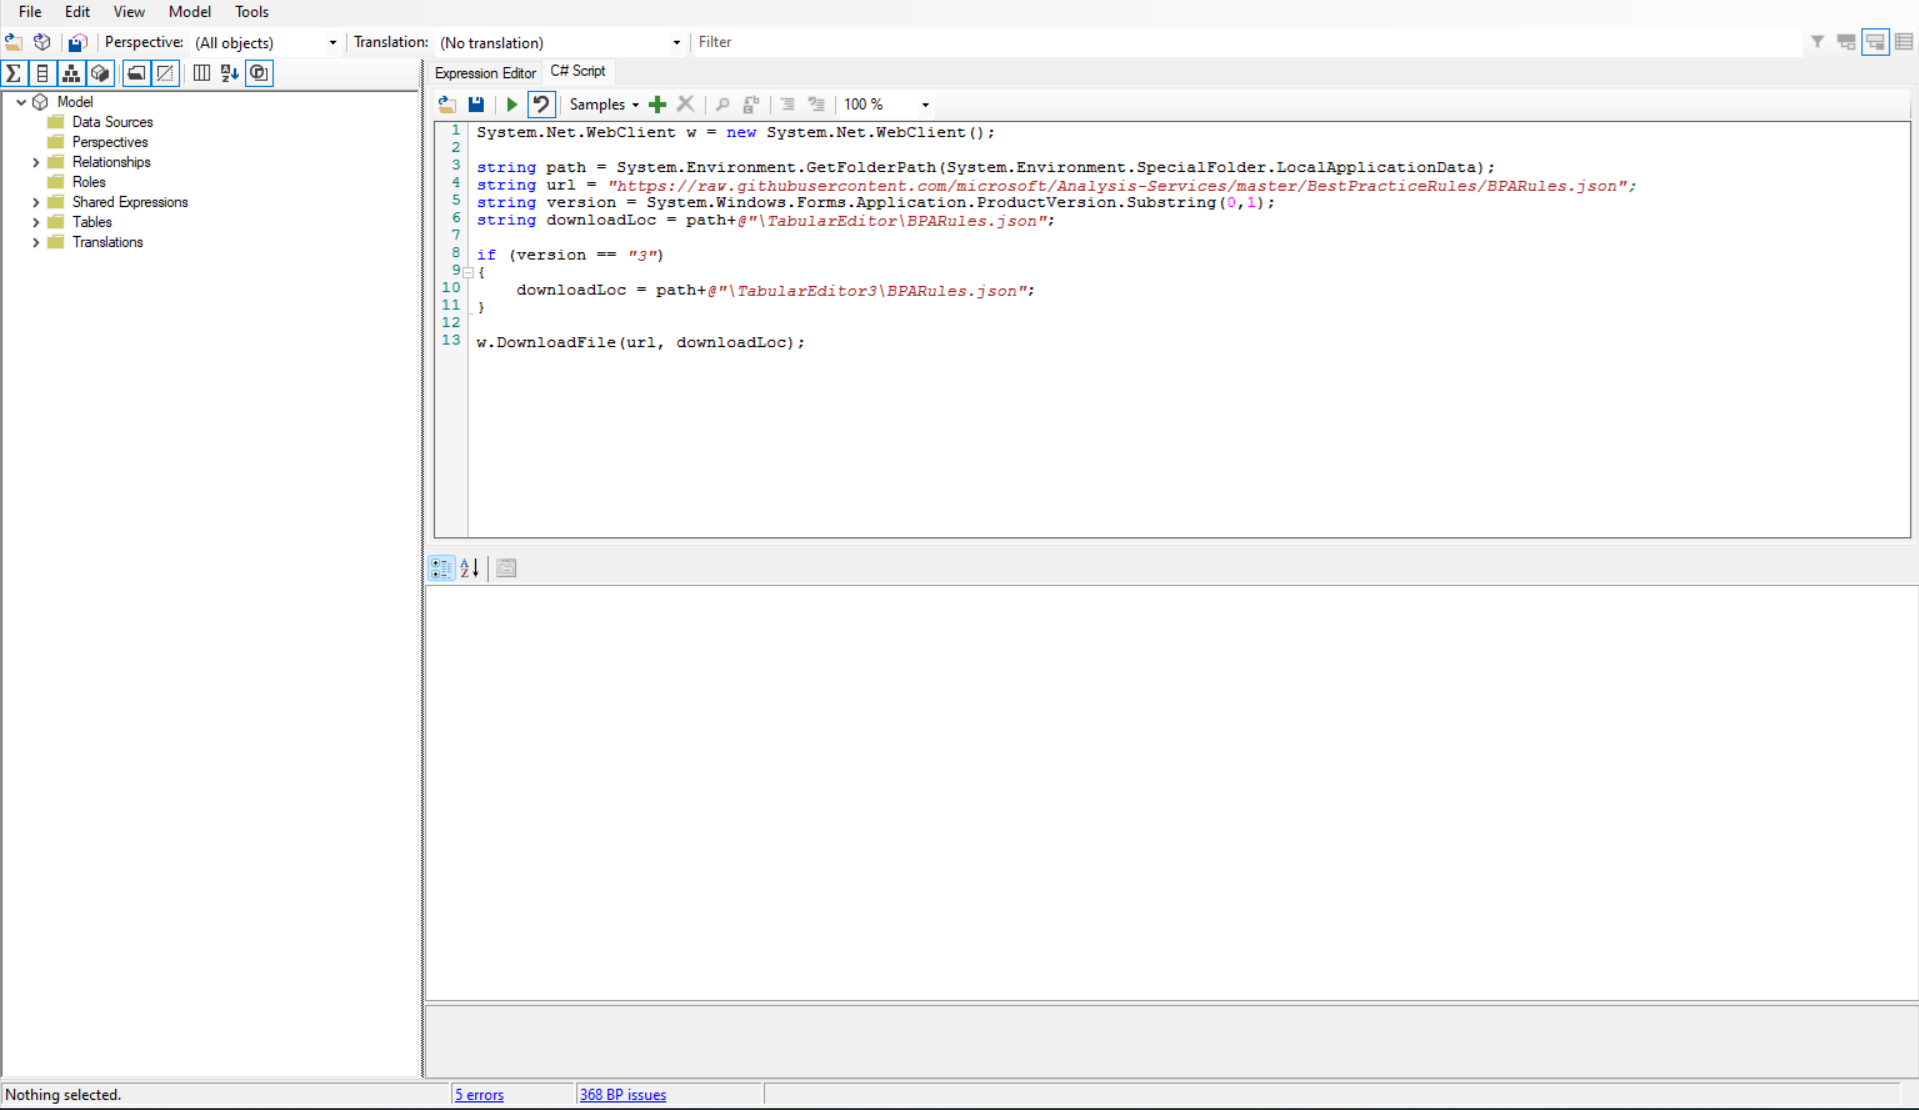
Task: Open the Samples dropdown
Action: [603, 104]
